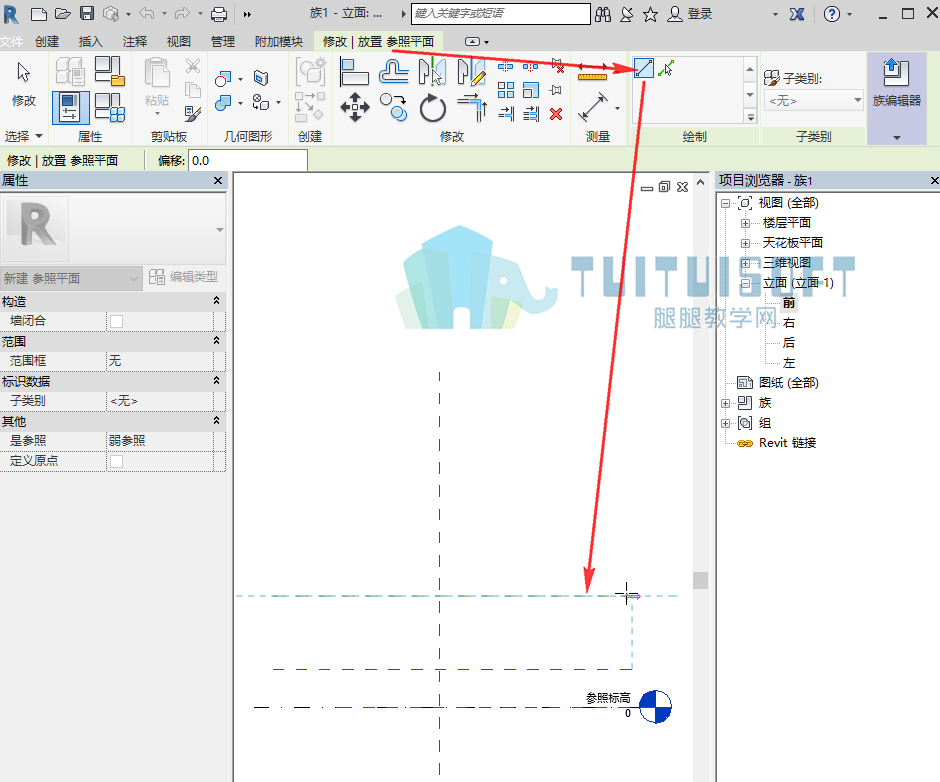Screen dimensions: 940x782
Task: Click the Copy tool icon
Action: (394, 108)
